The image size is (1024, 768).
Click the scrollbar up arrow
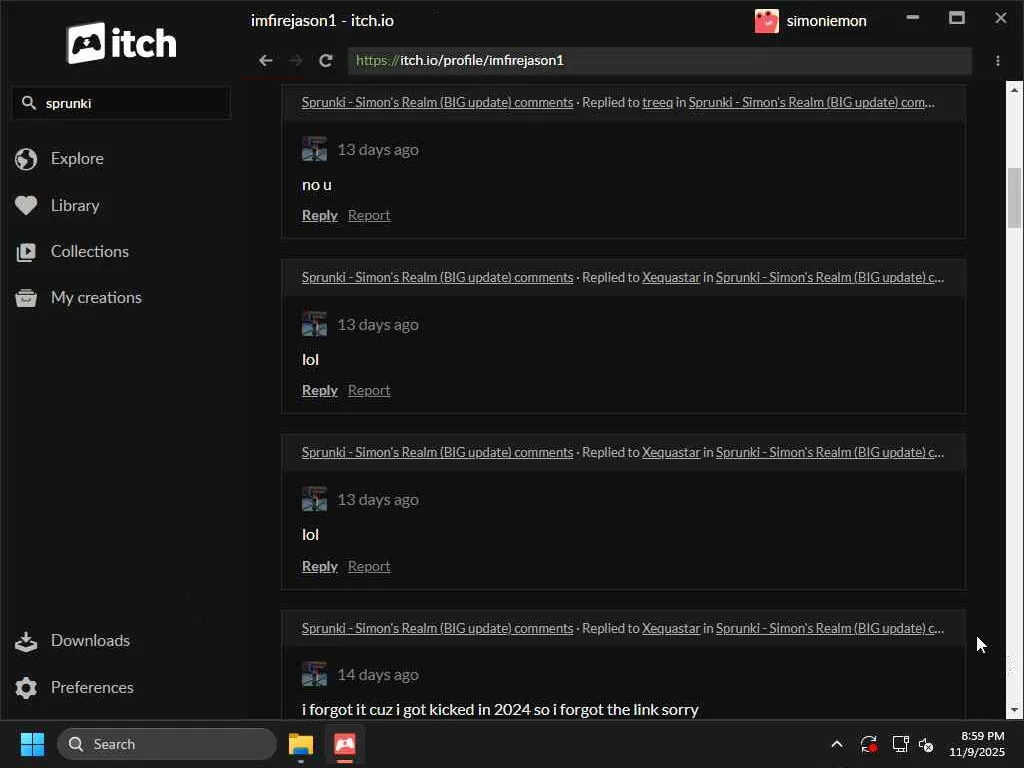pos(1014,90)
